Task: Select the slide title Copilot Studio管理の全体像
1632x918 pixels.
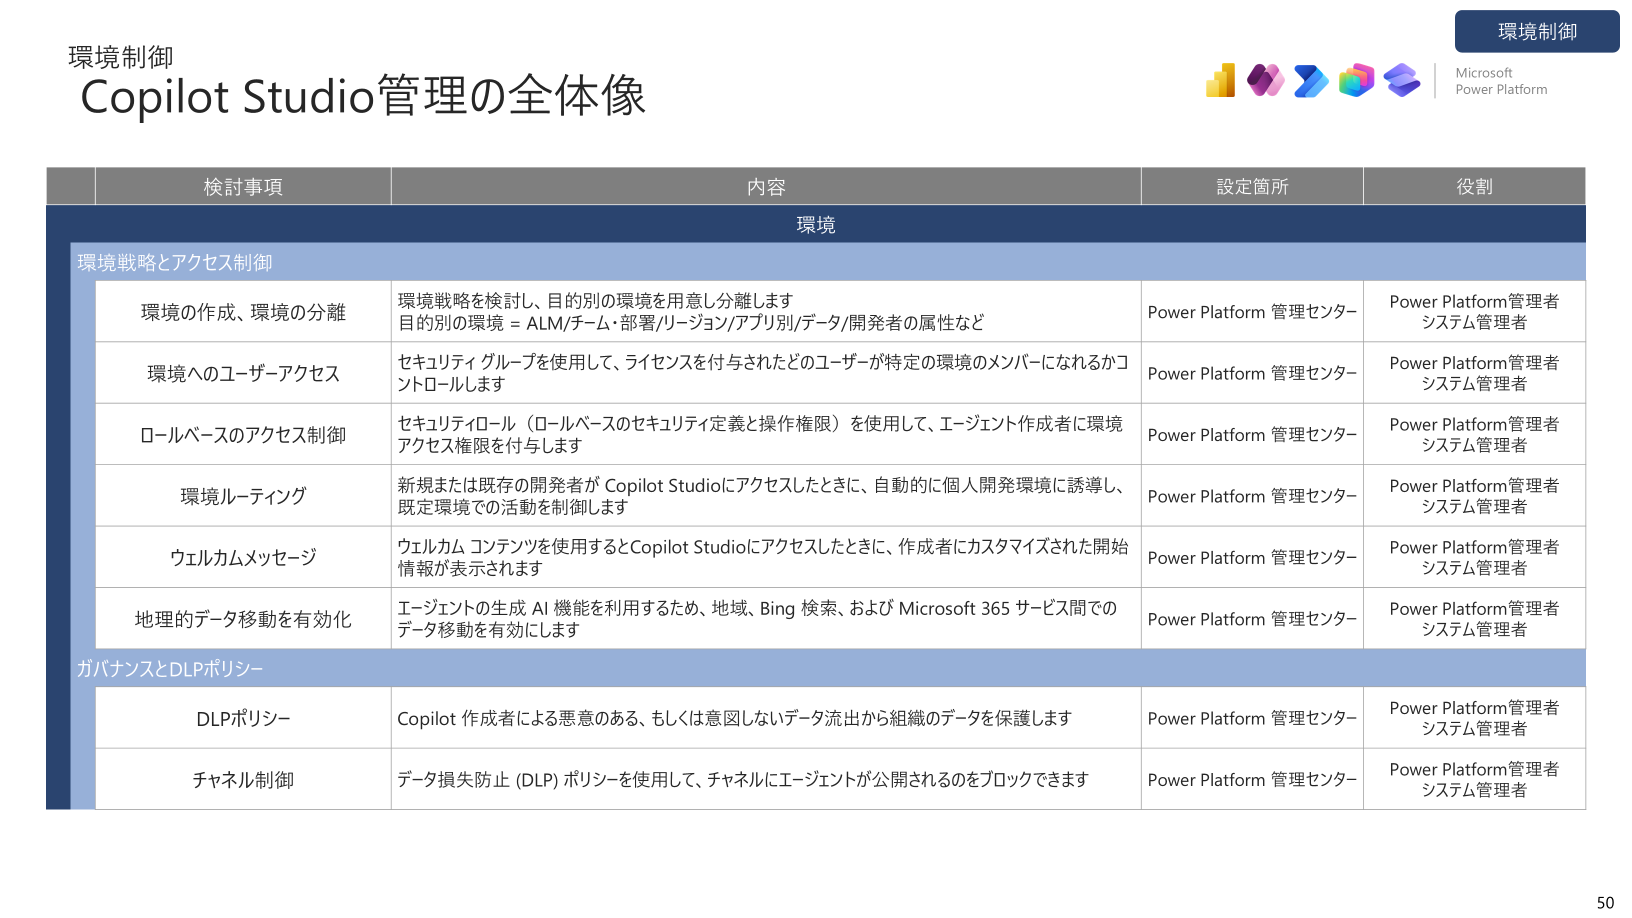Action: [x=363, y=97]
